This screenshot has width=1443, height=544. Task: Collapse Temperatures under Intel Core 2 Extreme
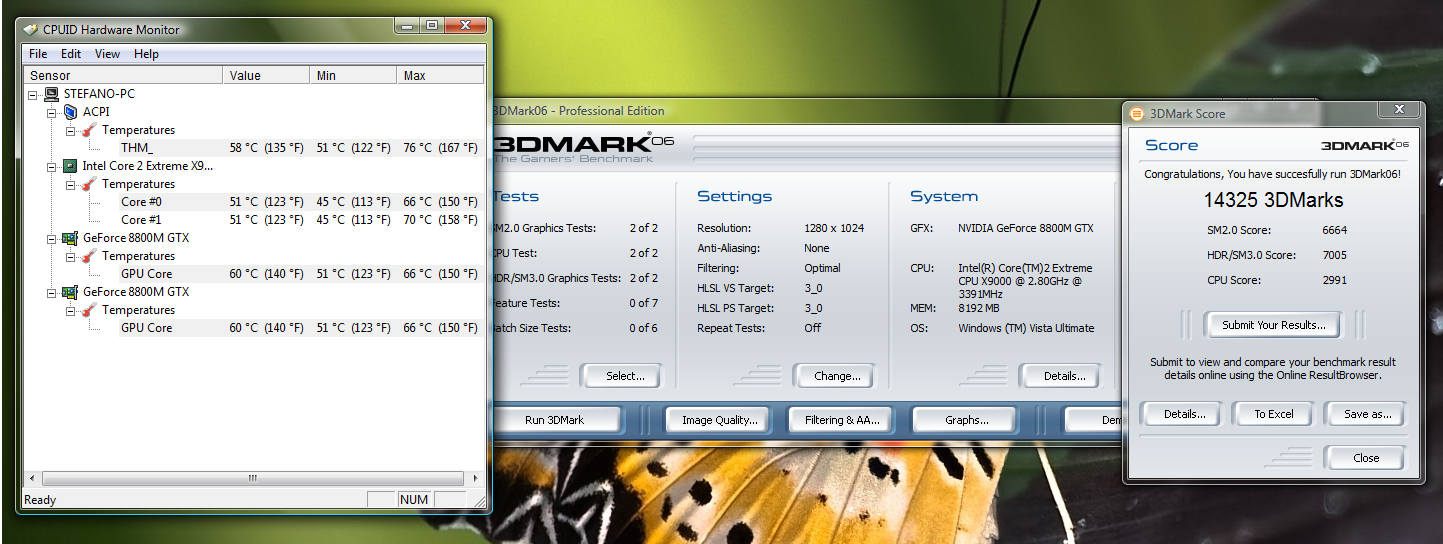pos(70,184)
